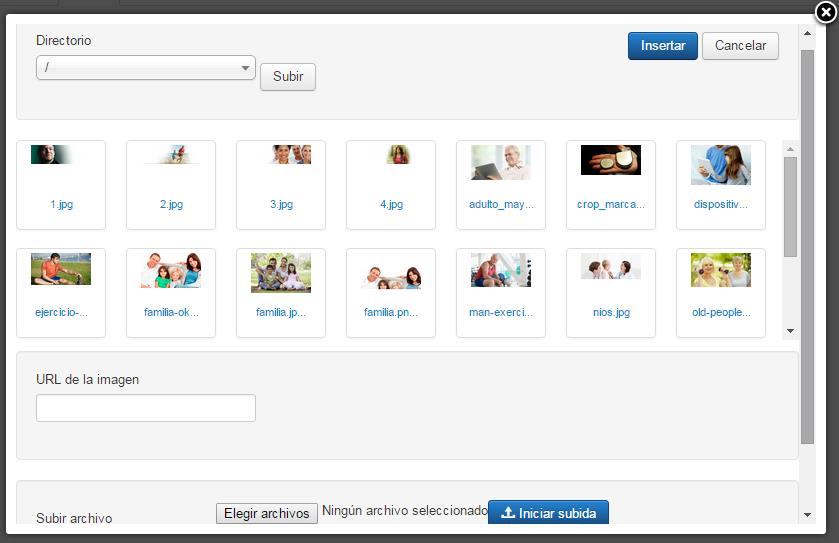Click the image list scrollbar down arrow

pos(790,331)
